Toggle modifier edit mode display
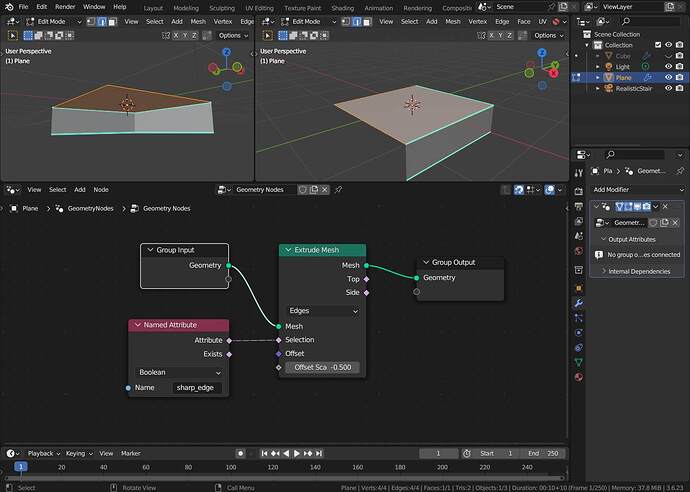The image size is (690, 492). (628, 206)
